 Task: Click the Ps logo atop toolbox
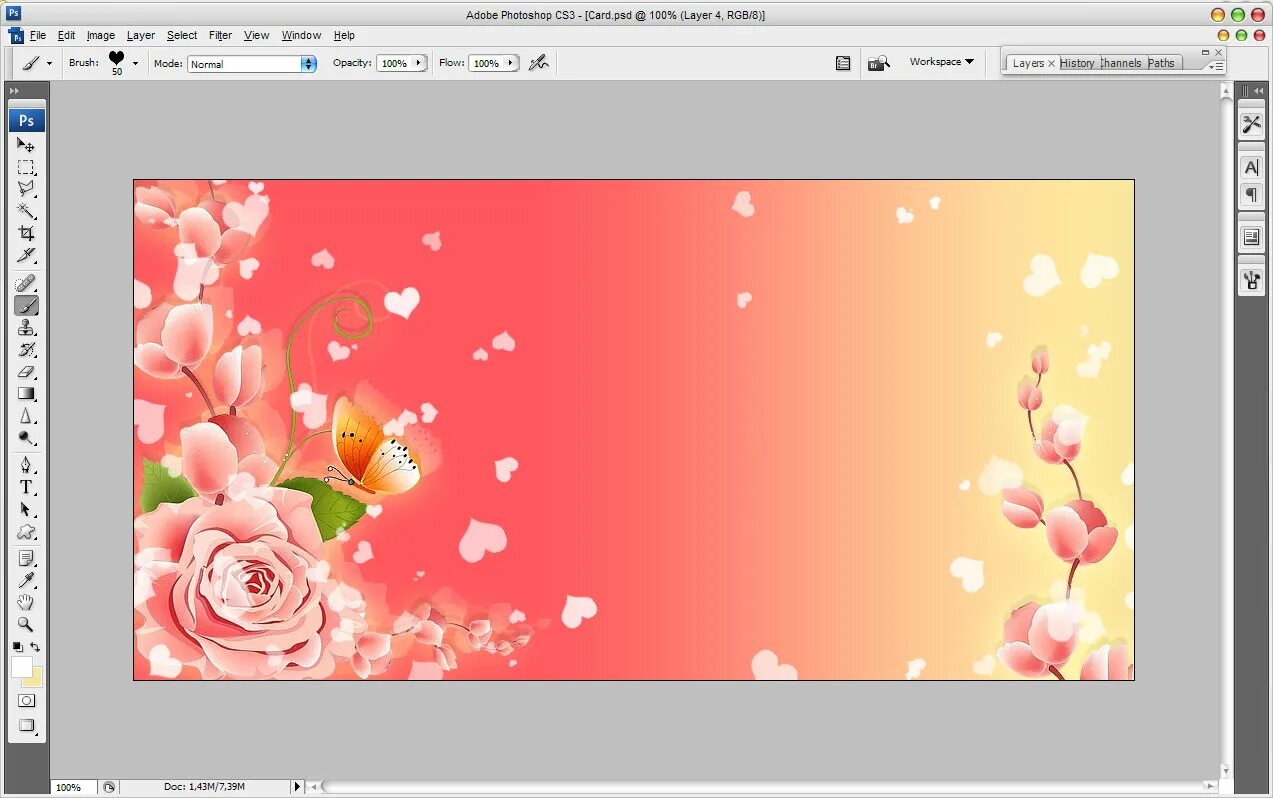pyautogui.click(x=27, y=120)
